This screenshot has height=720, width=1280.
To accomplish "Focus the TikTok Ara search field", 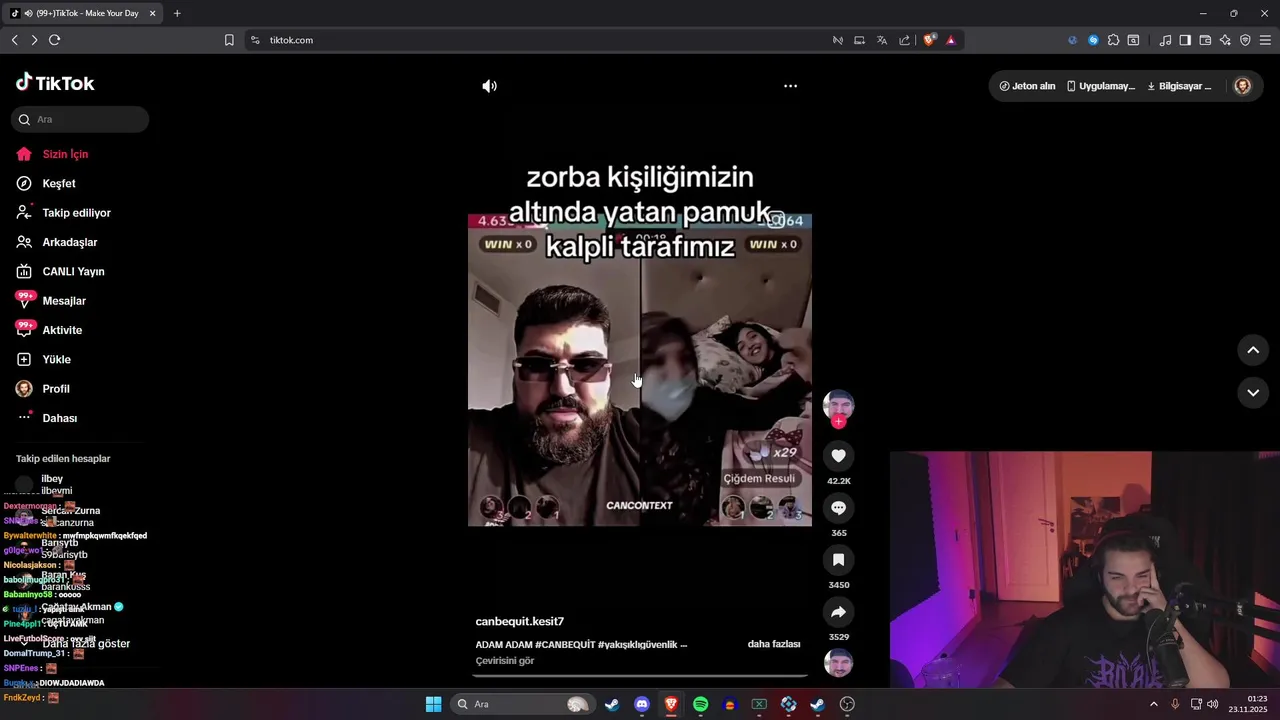I will [x=80, y=119].
